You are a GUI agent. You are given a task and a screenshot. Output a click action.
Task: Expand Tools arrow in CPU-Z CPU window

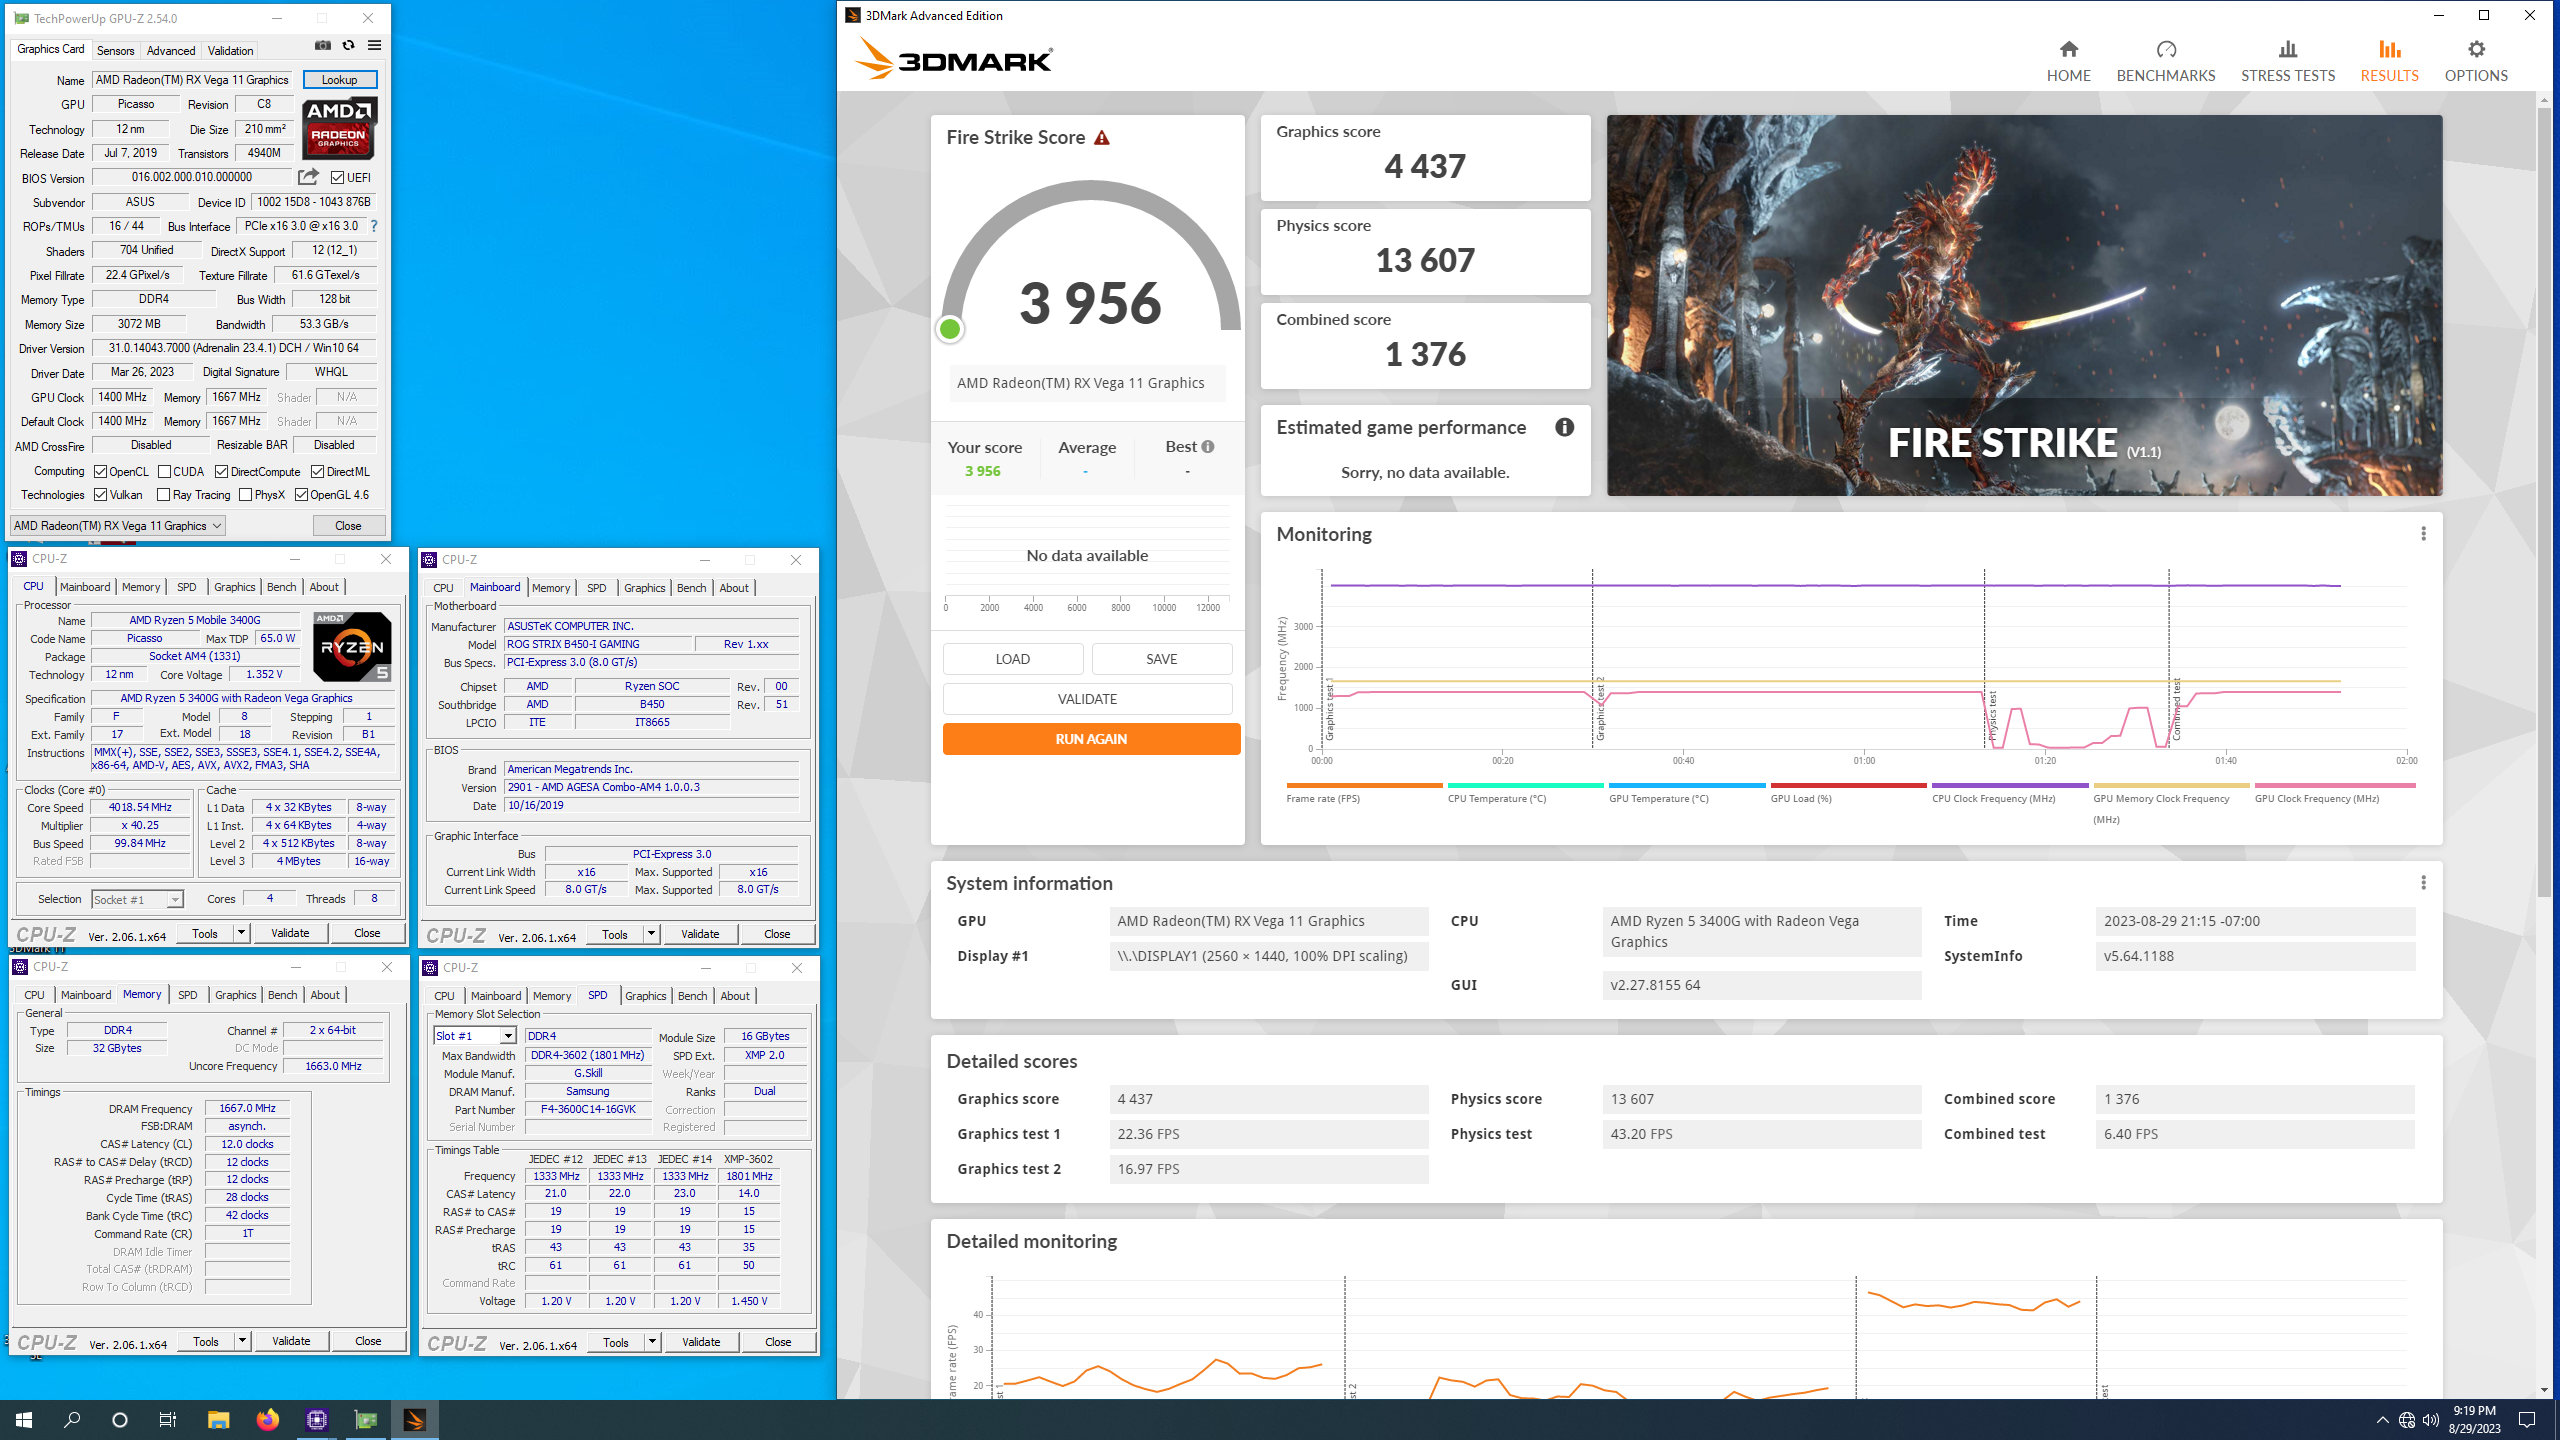(x=241, y=933)
